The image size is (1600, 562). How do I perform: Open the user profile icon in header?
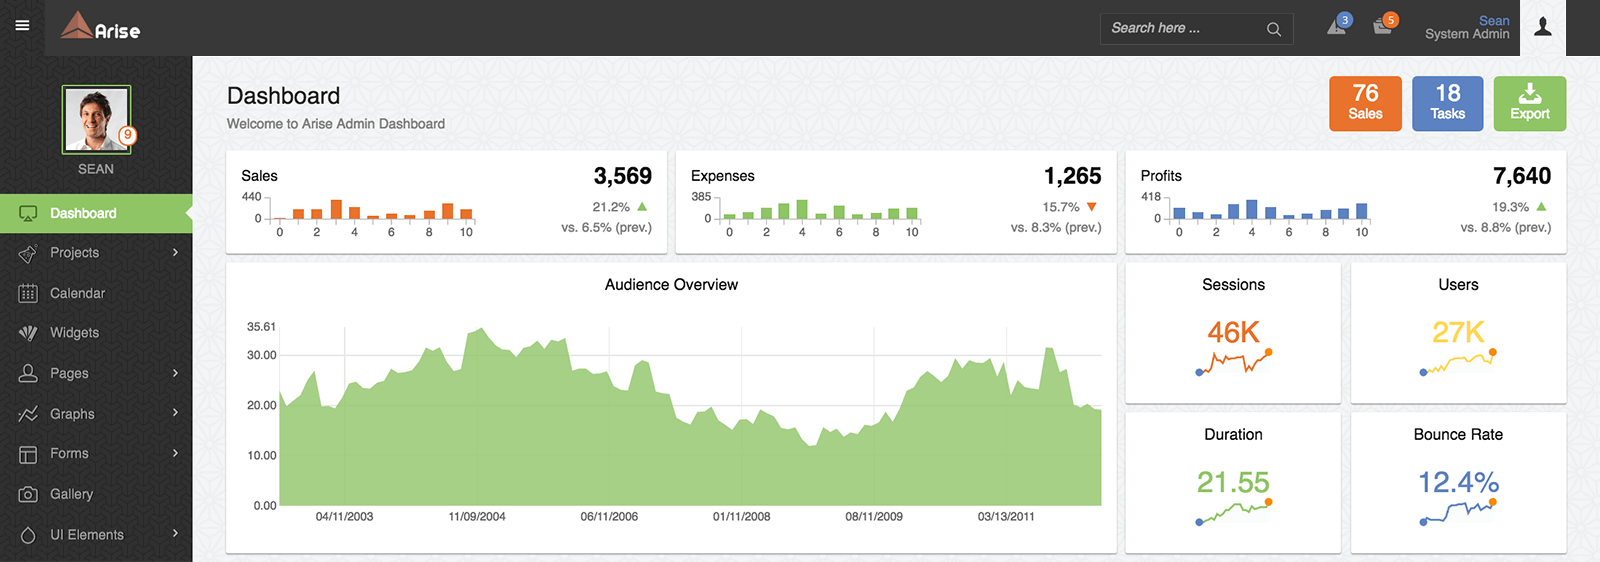click(1543, 27)
